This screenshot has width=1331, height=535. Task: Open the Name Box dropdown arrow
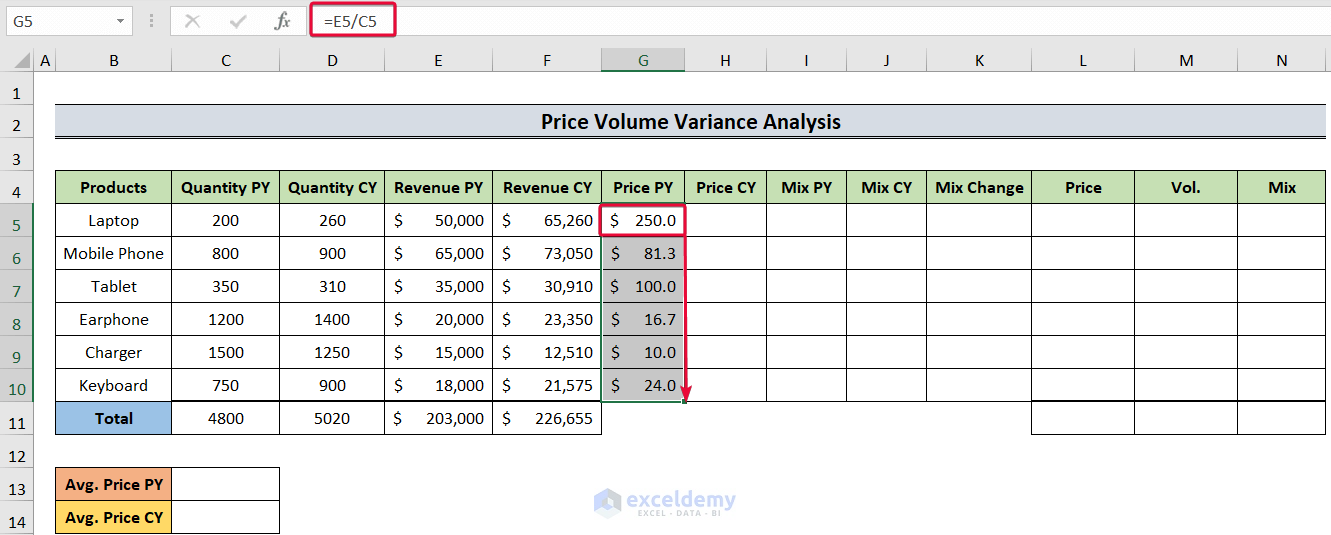coord(121,20)
